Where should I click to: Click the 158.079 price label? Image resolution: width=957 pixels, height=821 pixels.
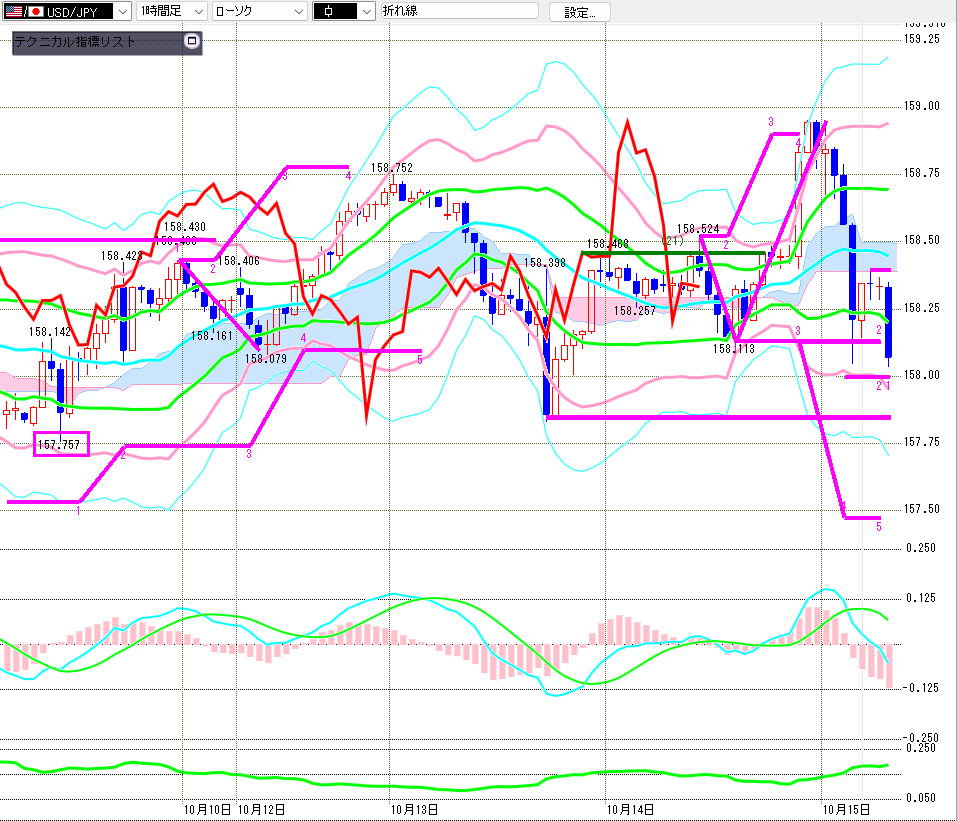[265, 359]
